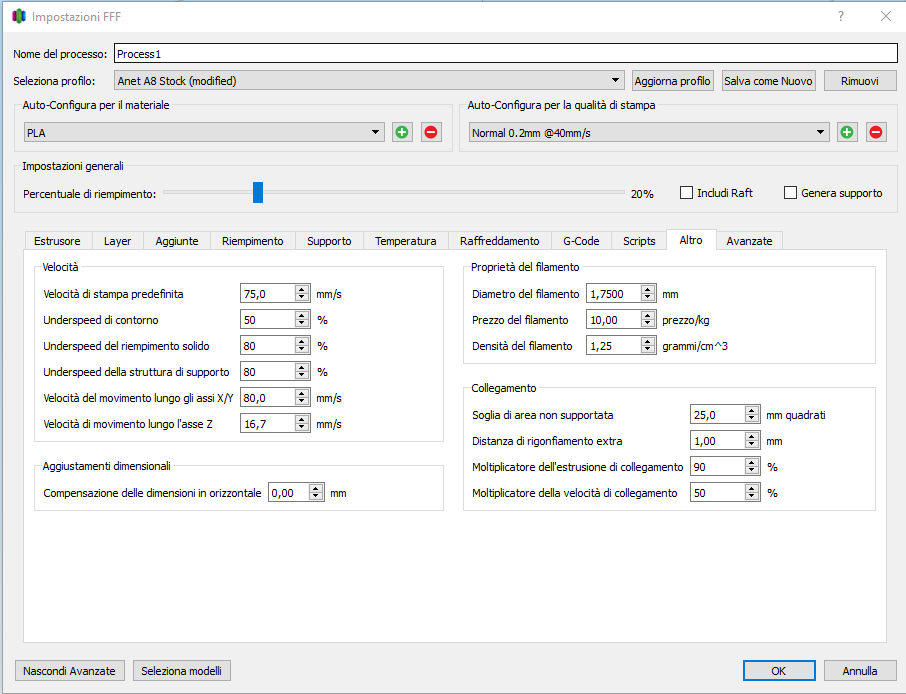Click the Percentuale di riempimento slider handle
This screenshot has height=694, width=906.
[258, 192]
